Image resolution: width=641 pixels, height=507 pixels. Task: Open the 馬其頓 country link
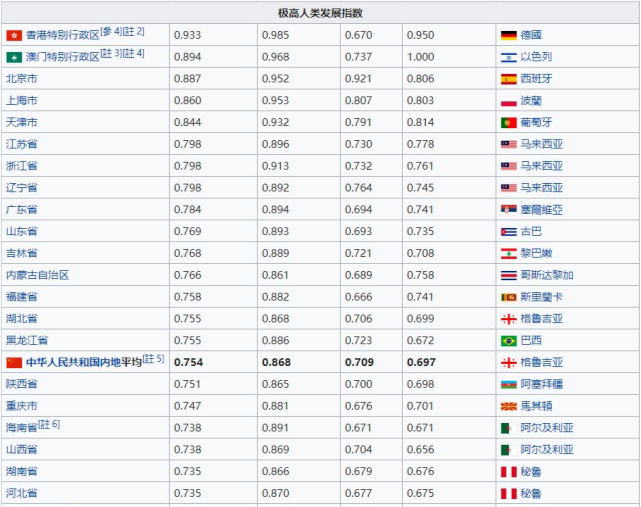click(x=536, y=406)
